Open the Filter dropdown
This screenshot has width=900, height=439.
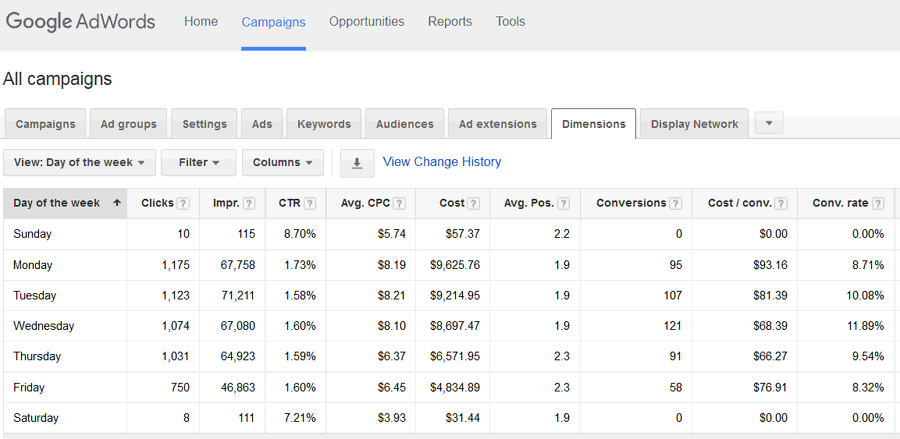pos(199,162)
